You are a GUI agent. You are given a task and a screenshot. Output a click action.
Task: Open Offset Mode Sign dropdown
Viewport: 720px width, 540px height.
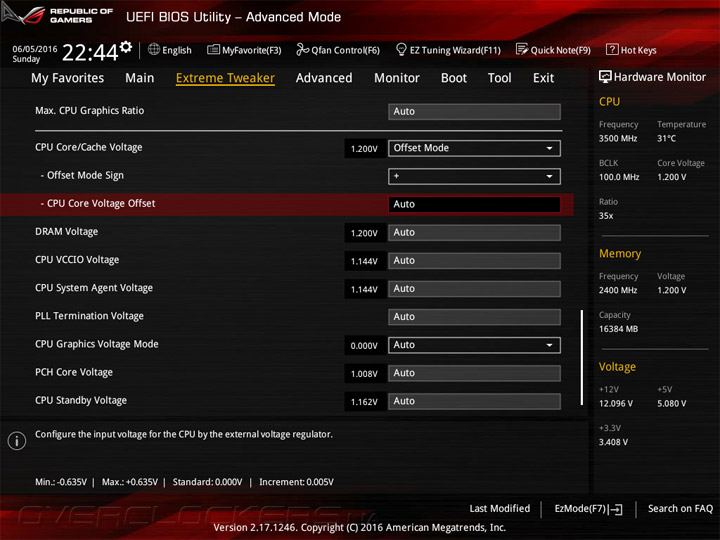point(474,176)
